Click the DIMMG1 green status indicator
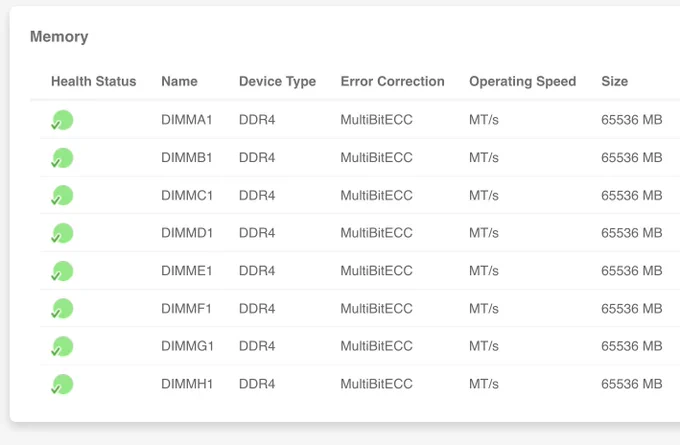This screenshot has width=680, height=445. (62, 347)
